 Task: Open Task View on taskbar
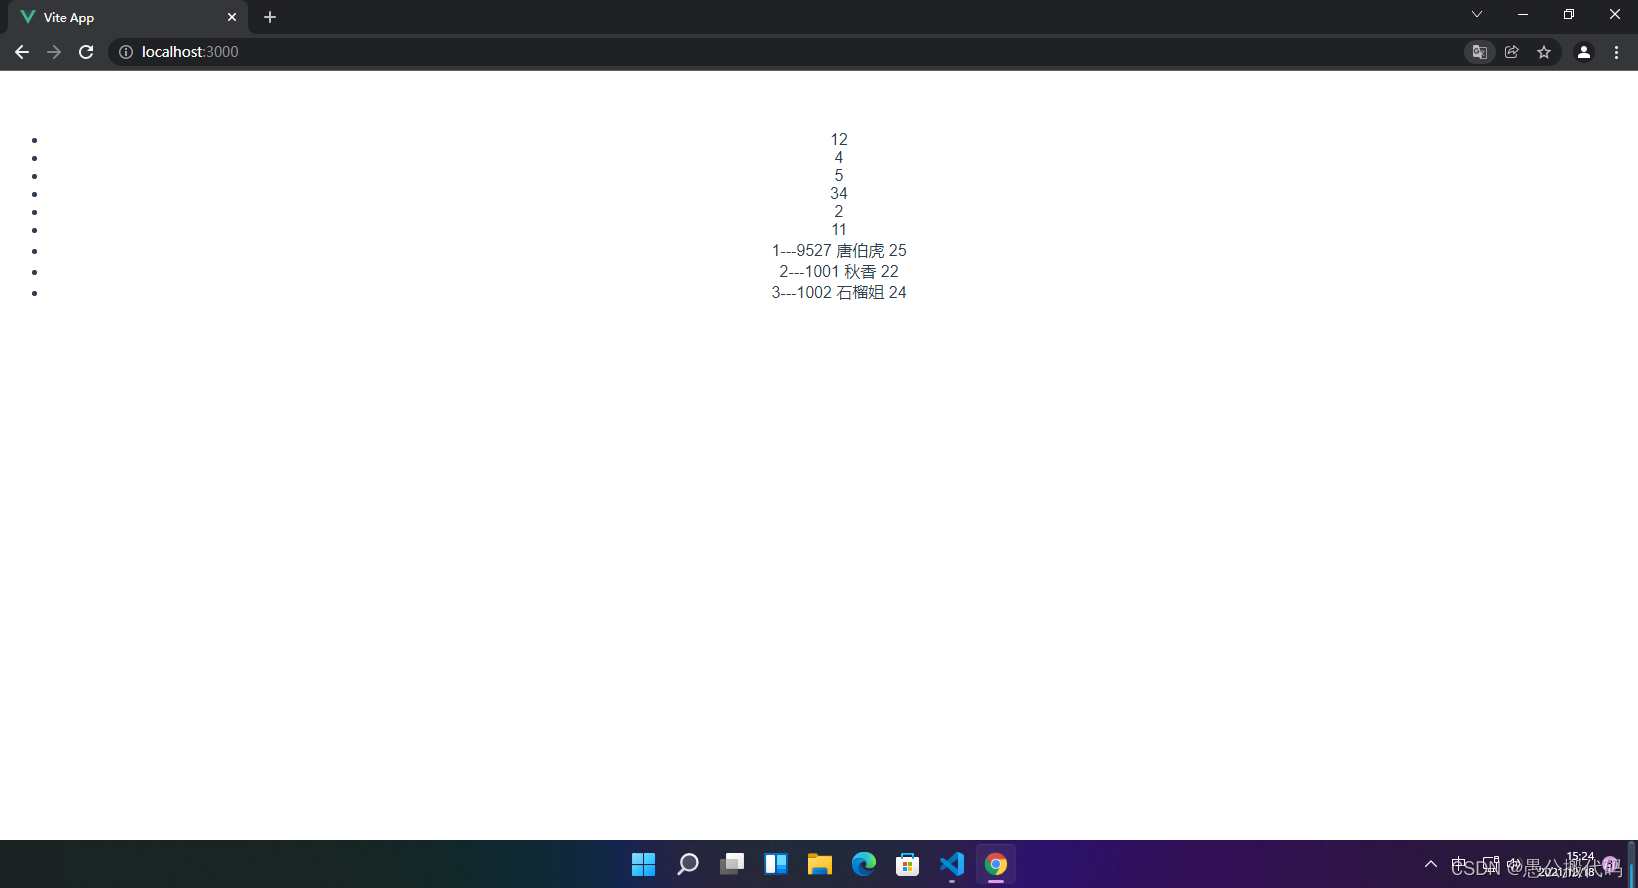[732, 864]
